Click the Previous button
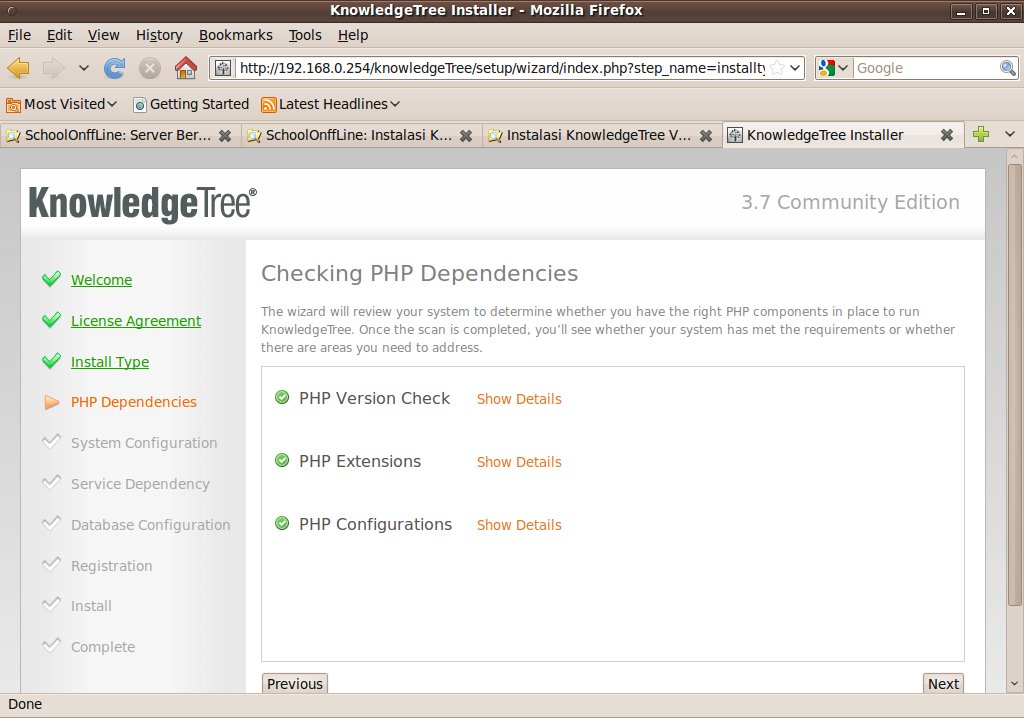This screenshot has height=718, width=1024. pyautogui.click(x=295, y=684)
